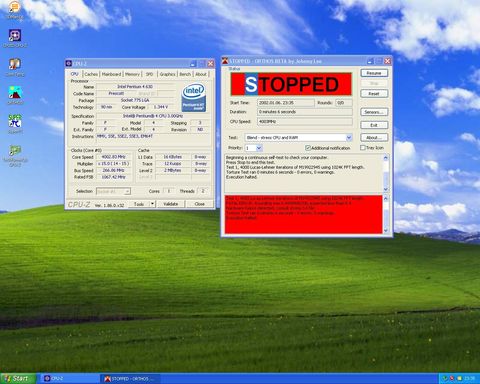Click the CPU-Z title bar icon
This screenshot has height=384, width=480.
point(69,63)
